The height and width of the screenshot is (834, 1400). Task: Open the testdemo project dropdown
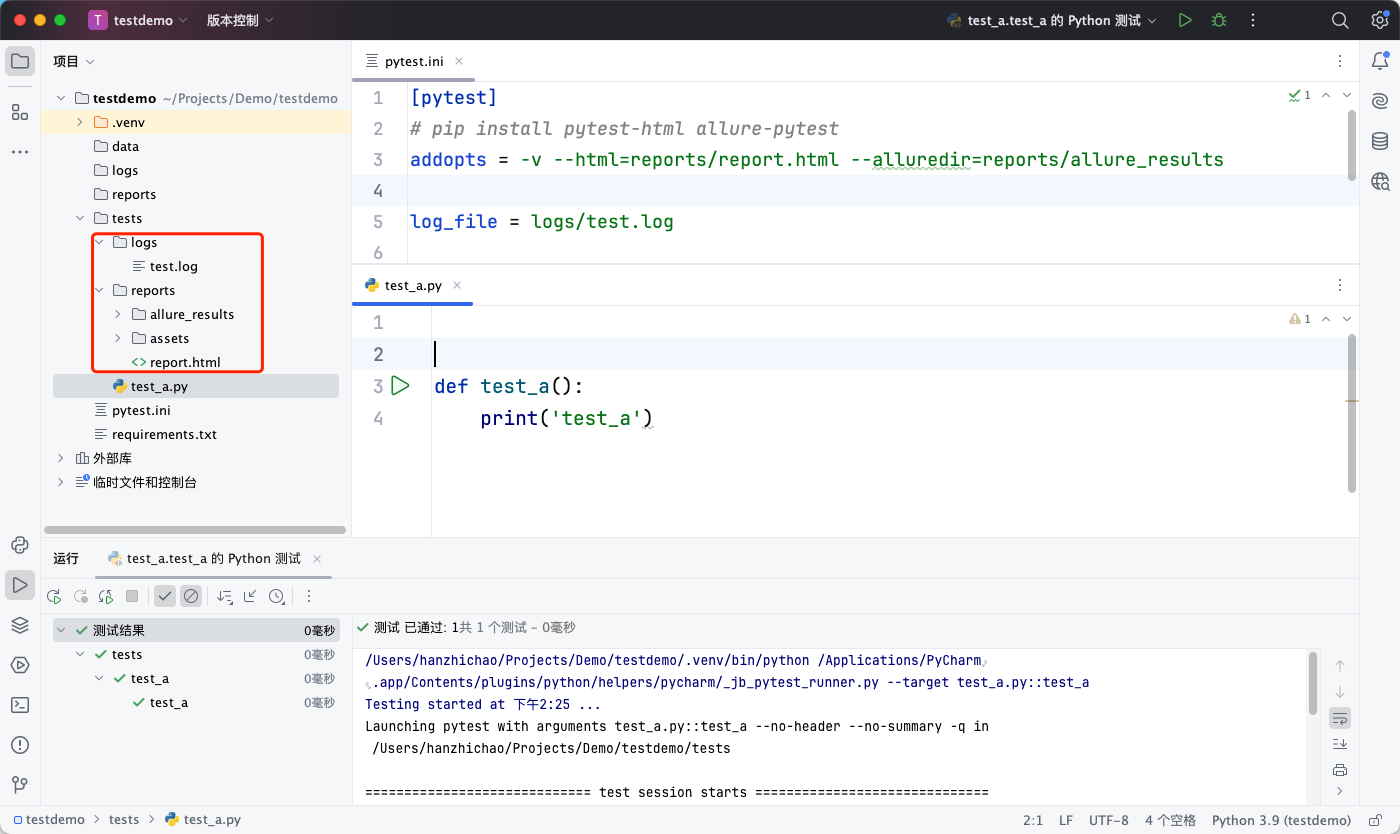coord(137,20)
